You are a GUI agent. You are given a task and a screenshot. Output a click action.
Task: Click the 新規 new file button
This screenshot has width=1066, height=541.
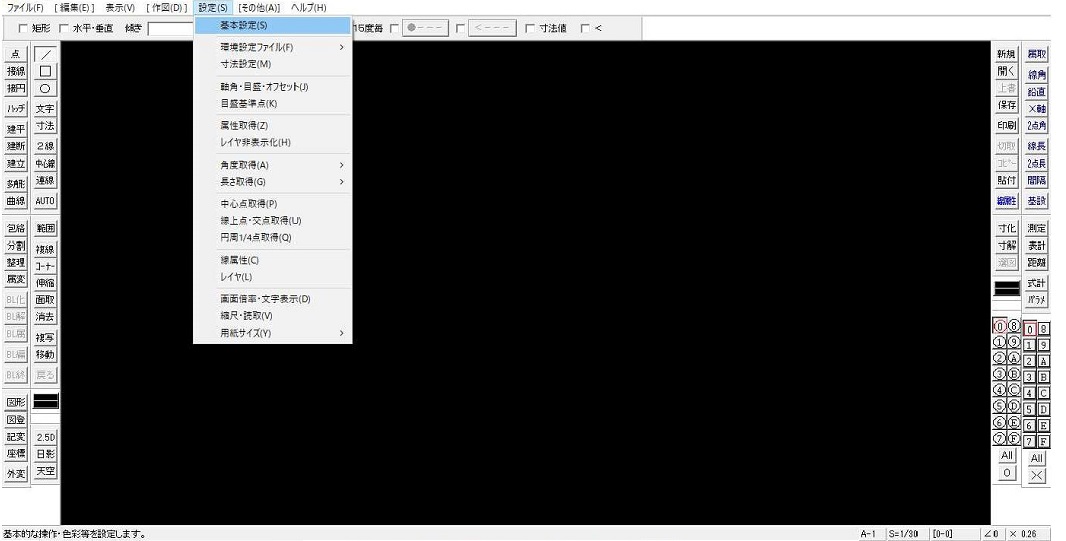coord(1006,54)
